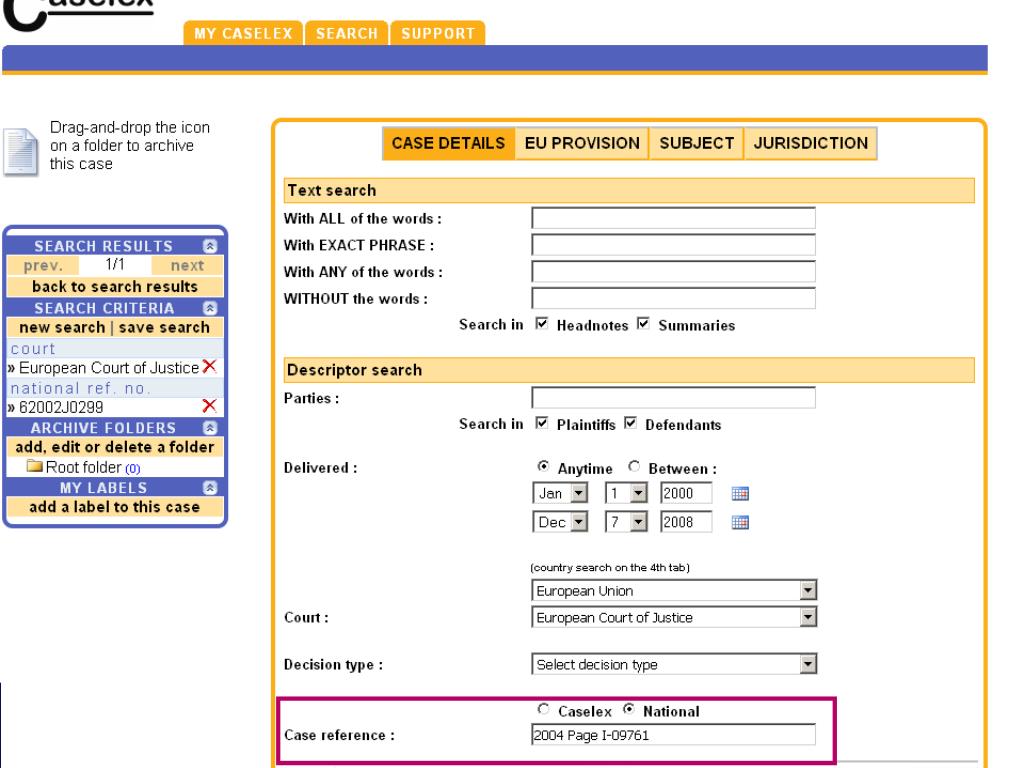
Task: Open the SUPPORT tab
Action: click(x=438, y=33)
